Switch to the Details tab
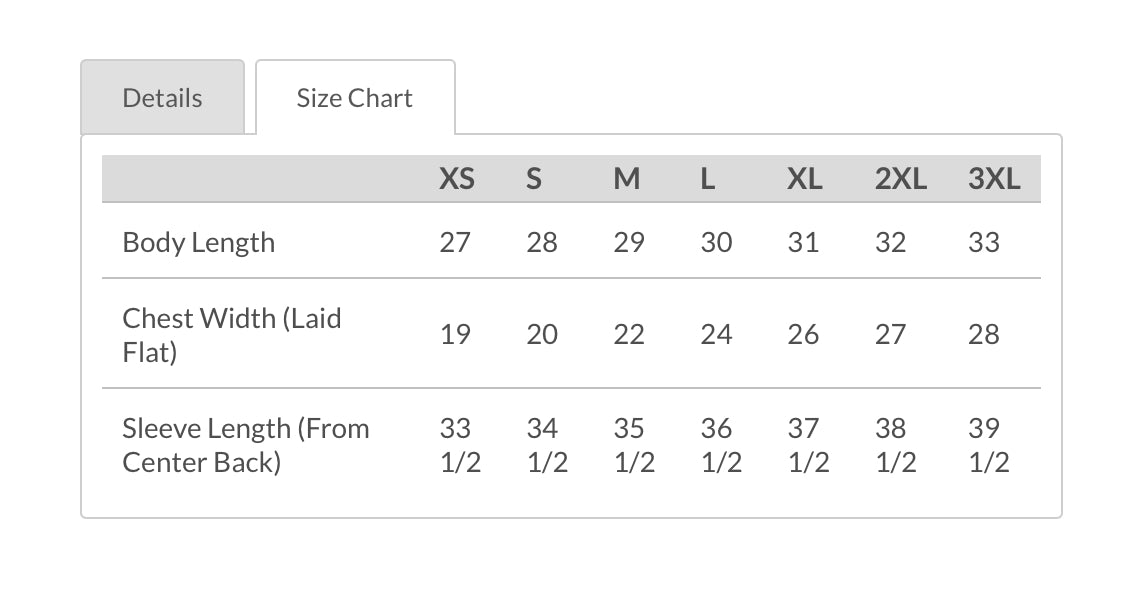1130x590 pixels. (162, 98)
